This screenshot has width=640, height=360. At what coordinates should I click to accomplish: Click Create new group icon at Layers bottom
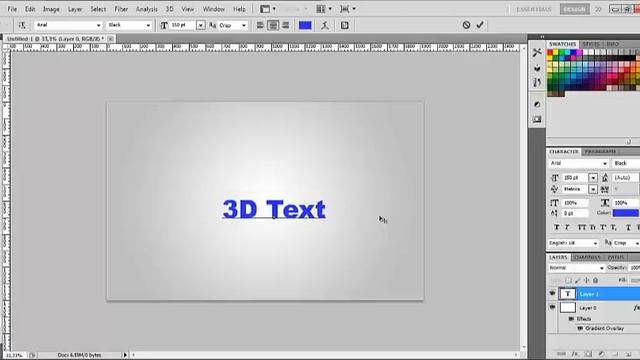tap(615, 354)
